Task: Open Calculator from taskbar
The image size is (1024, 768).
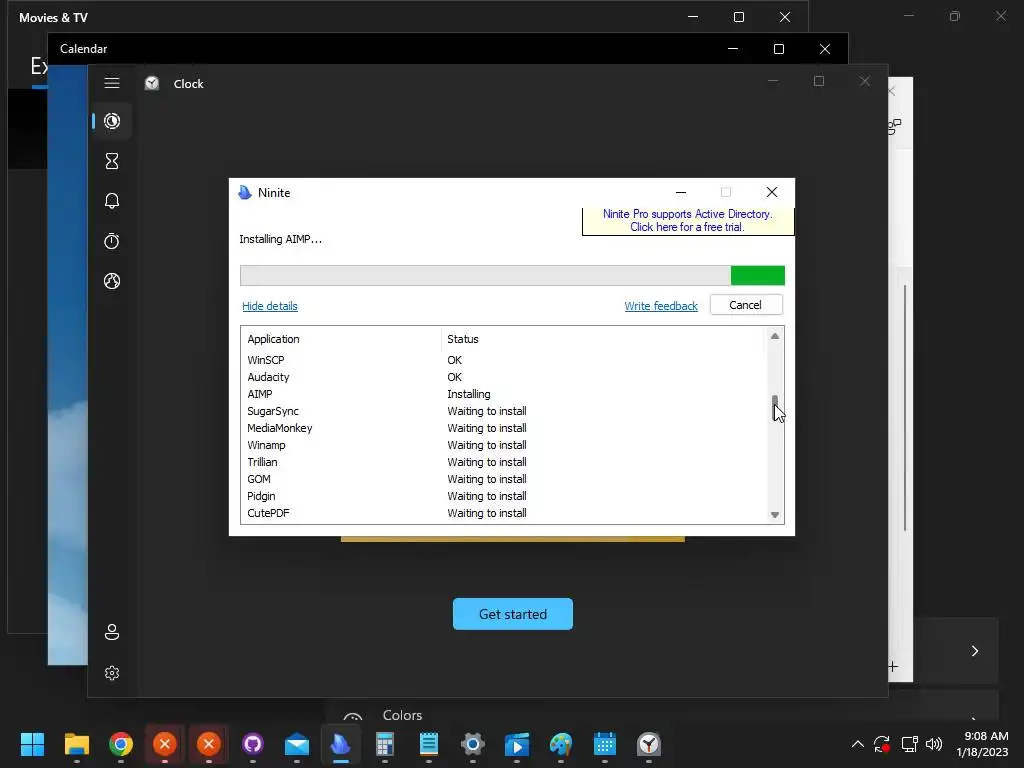Action: (385, 744)
